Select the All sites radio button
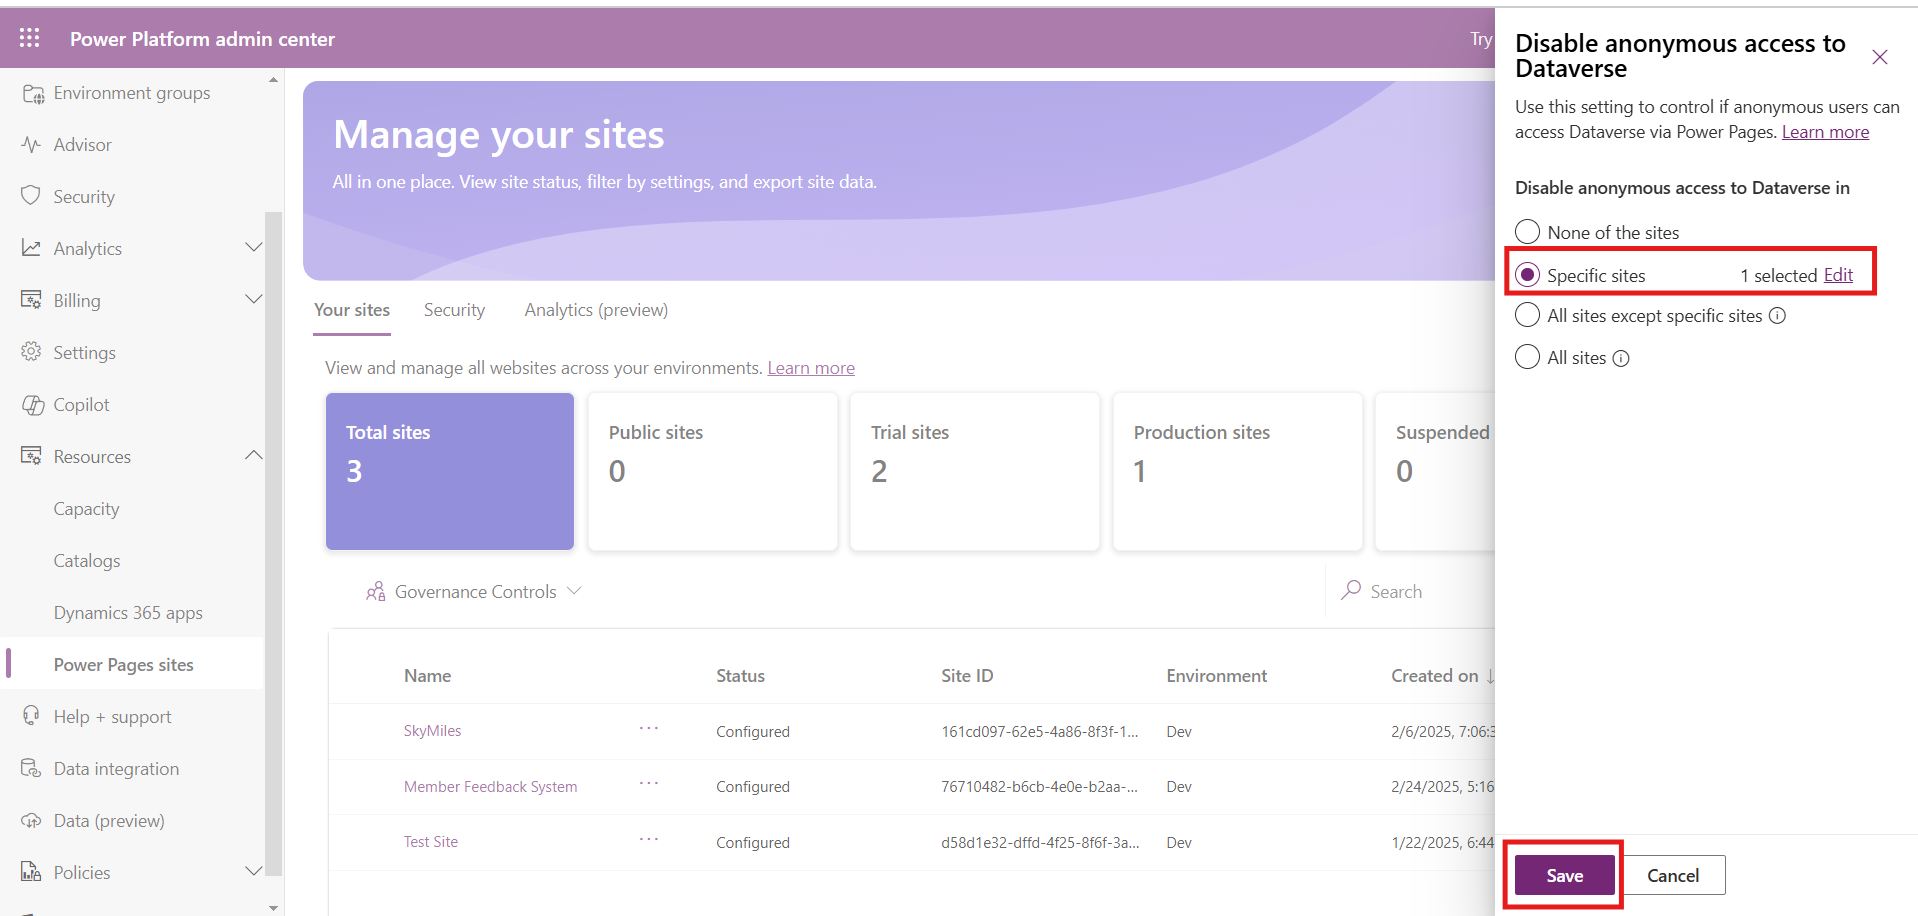Viewport: 1918px width, 916px height. coord(1527,357)
